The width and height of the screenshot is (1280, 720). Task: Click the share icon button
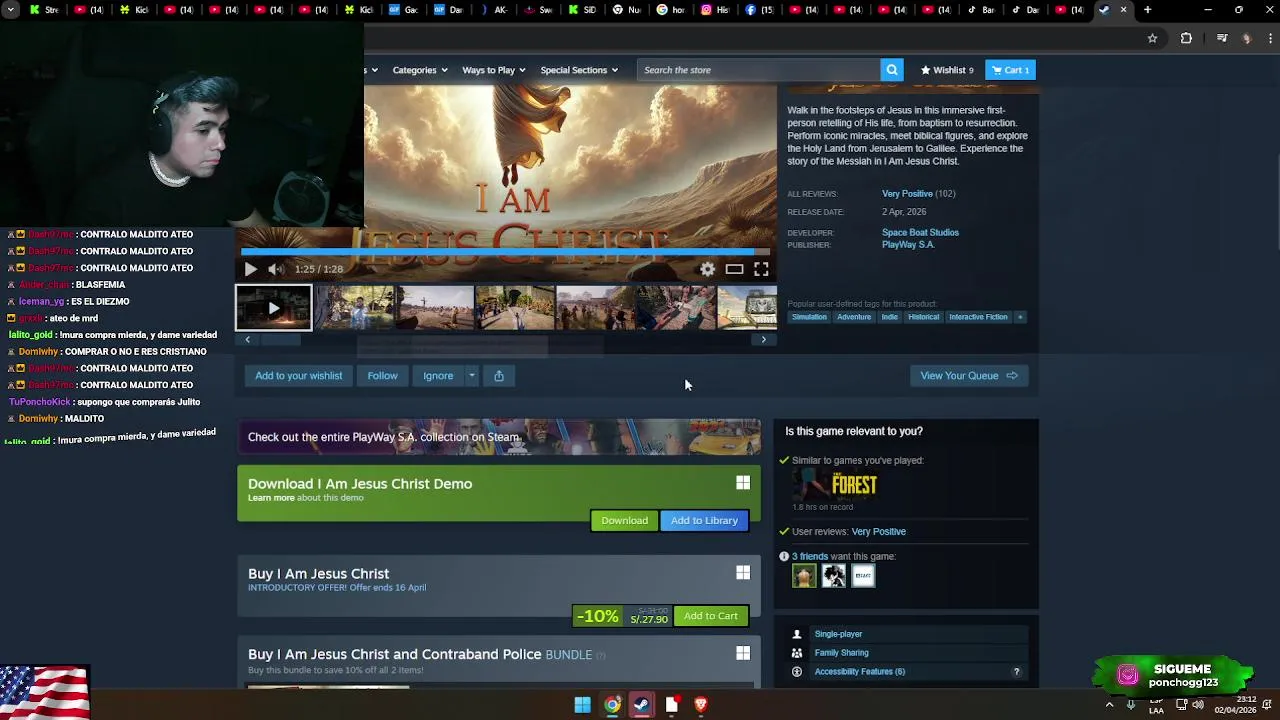click(499, 376)
